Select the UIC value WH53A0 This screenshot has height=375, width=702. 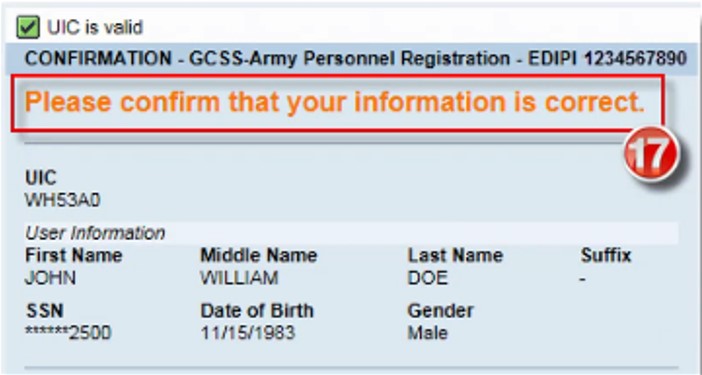[x=63, y=201]
